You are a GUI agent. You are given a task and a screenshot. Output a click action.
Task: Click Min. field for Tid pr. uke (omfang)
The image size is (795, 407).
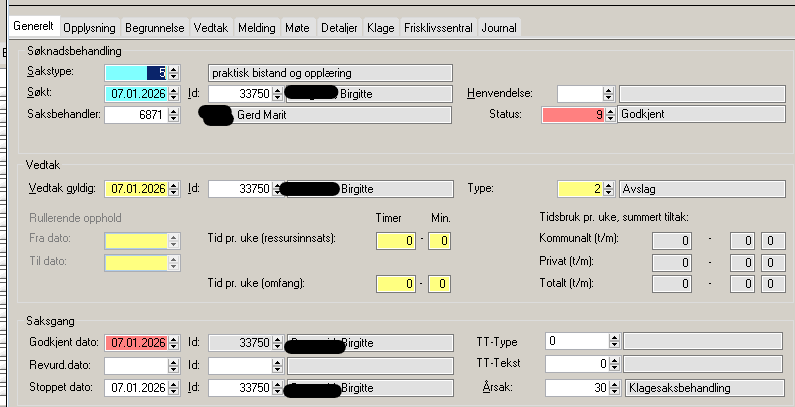pyautogui.click(x=439, y=284)
